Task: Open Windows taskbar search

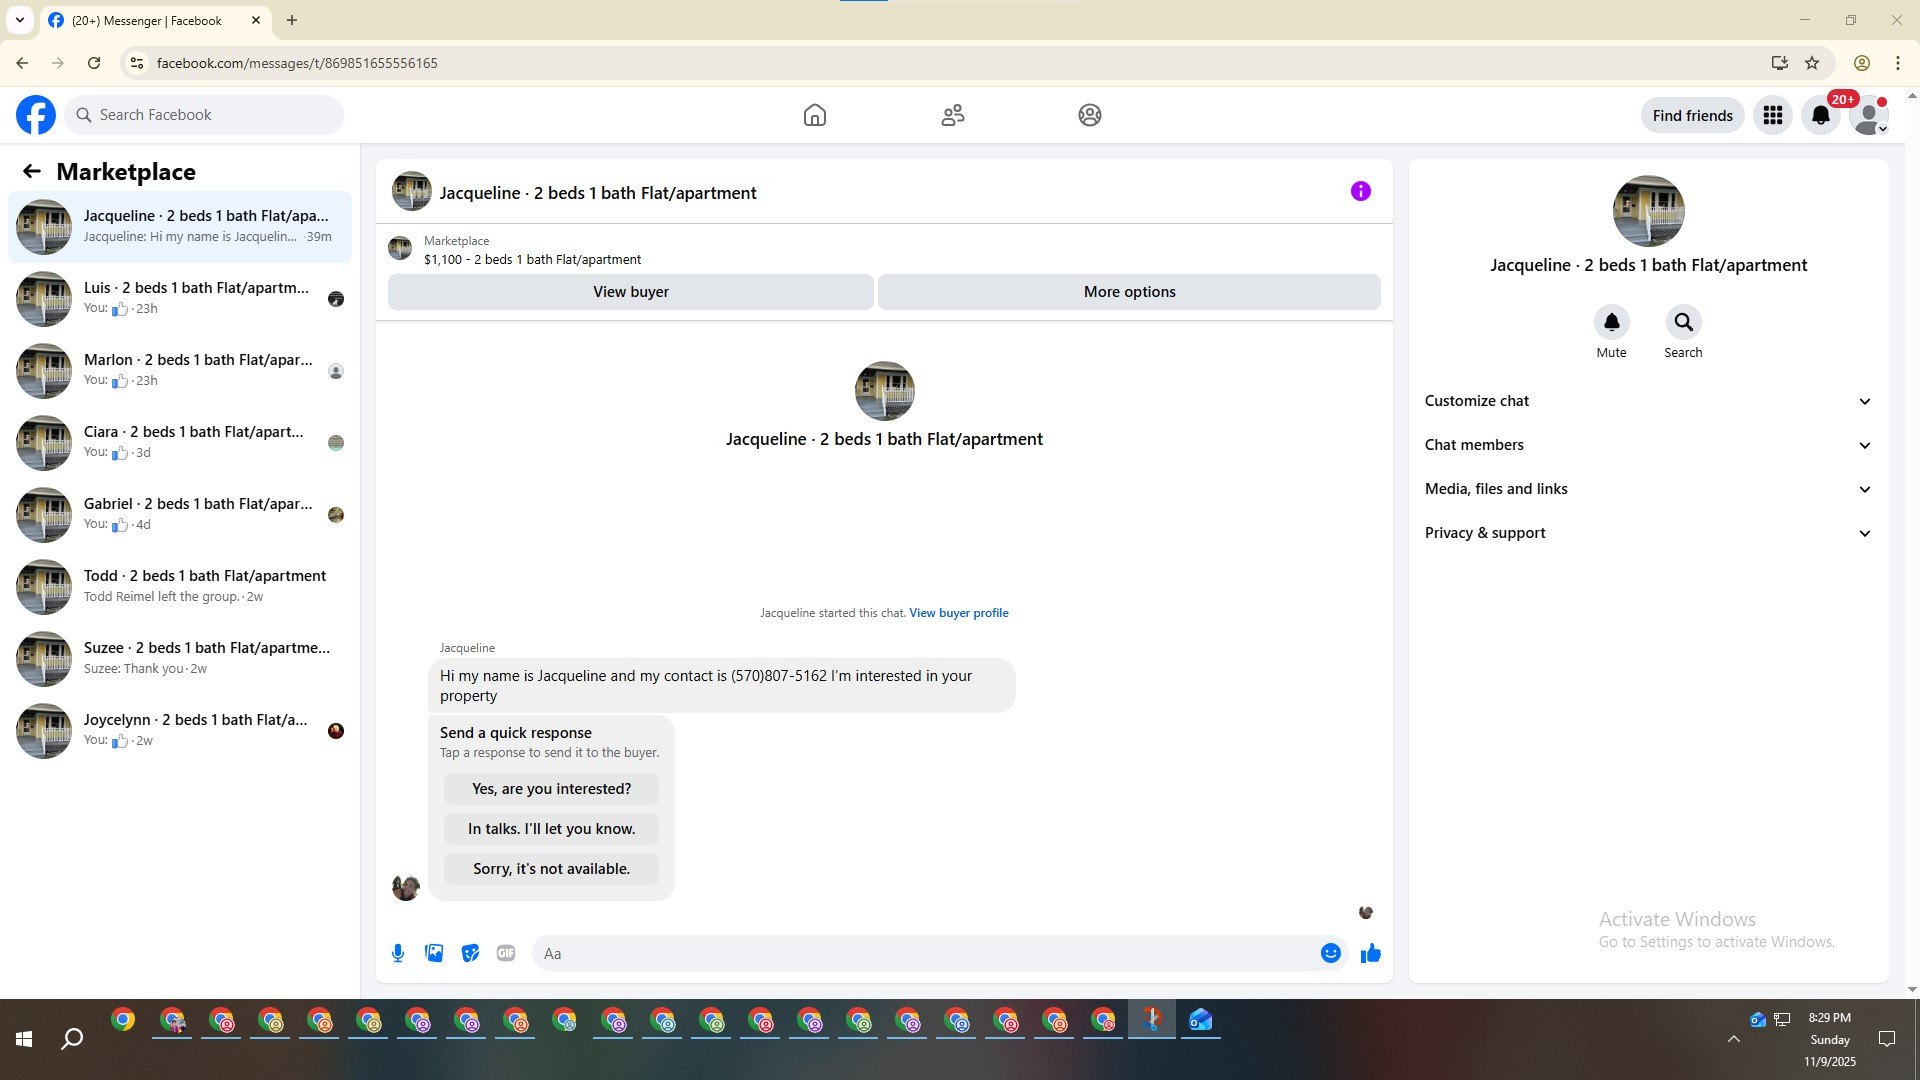Action: (x=72, y=1040)
